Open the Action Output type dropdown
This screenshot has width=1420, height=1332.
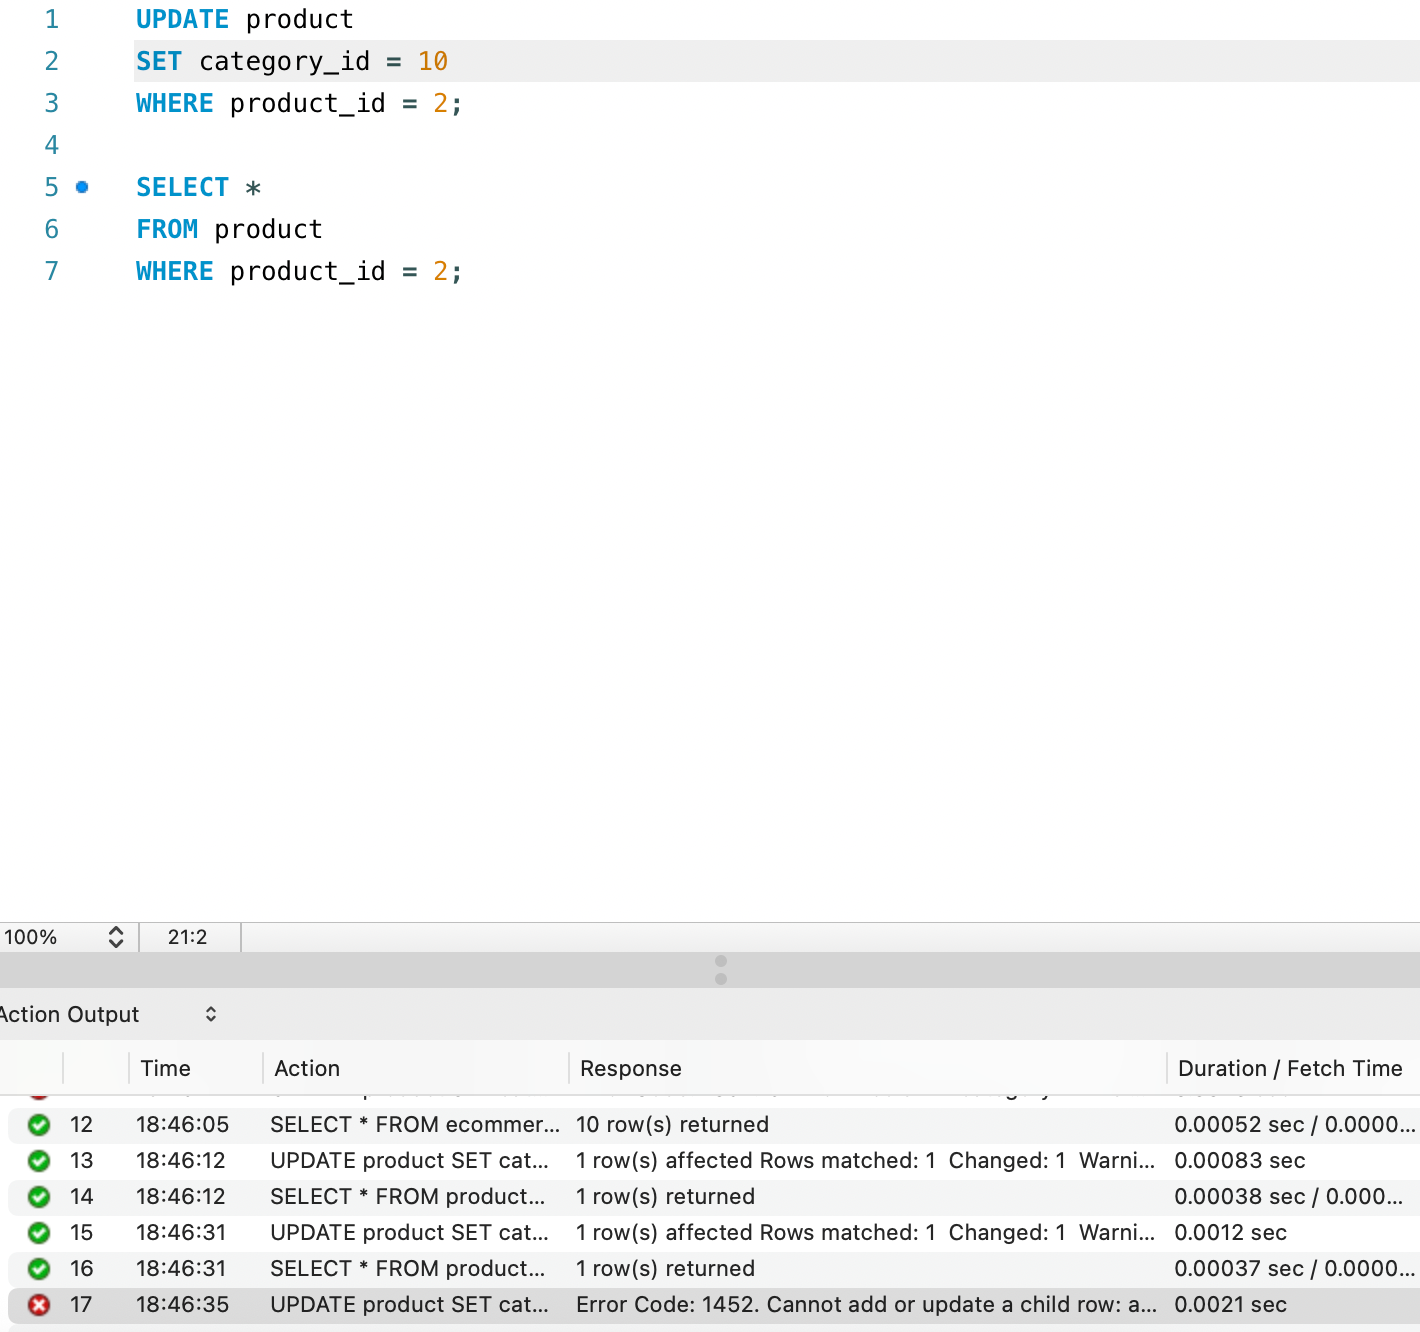pos(211,1014)
